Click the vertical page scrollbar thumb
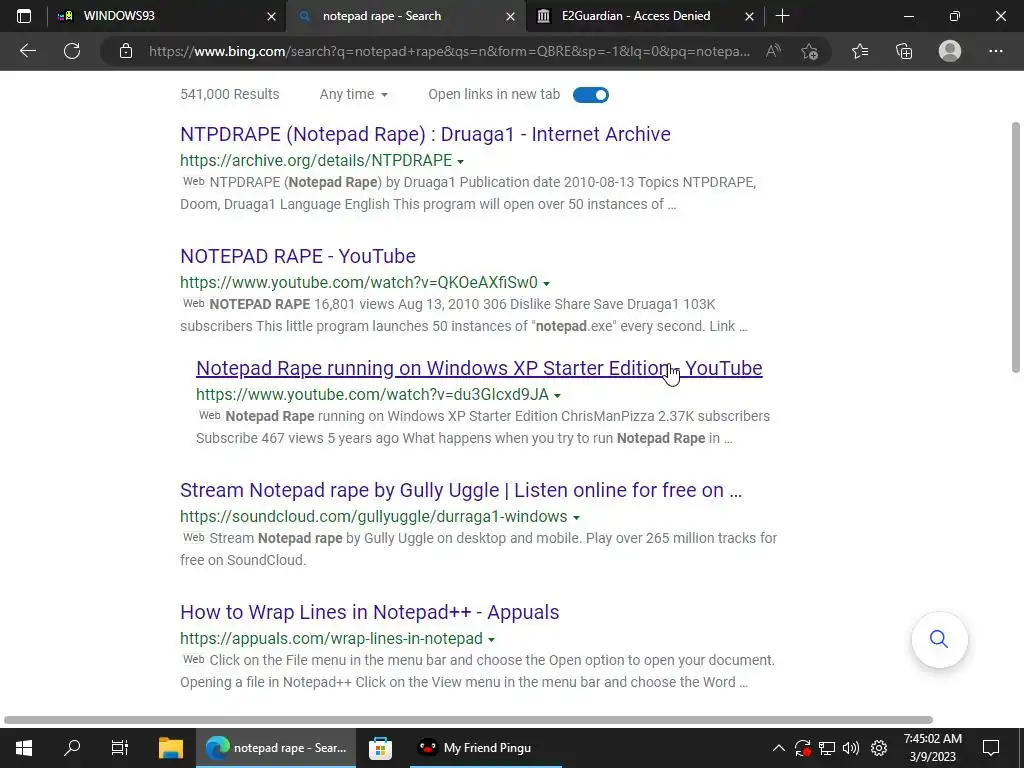The image size is (1024, 768). [1016, 248]
